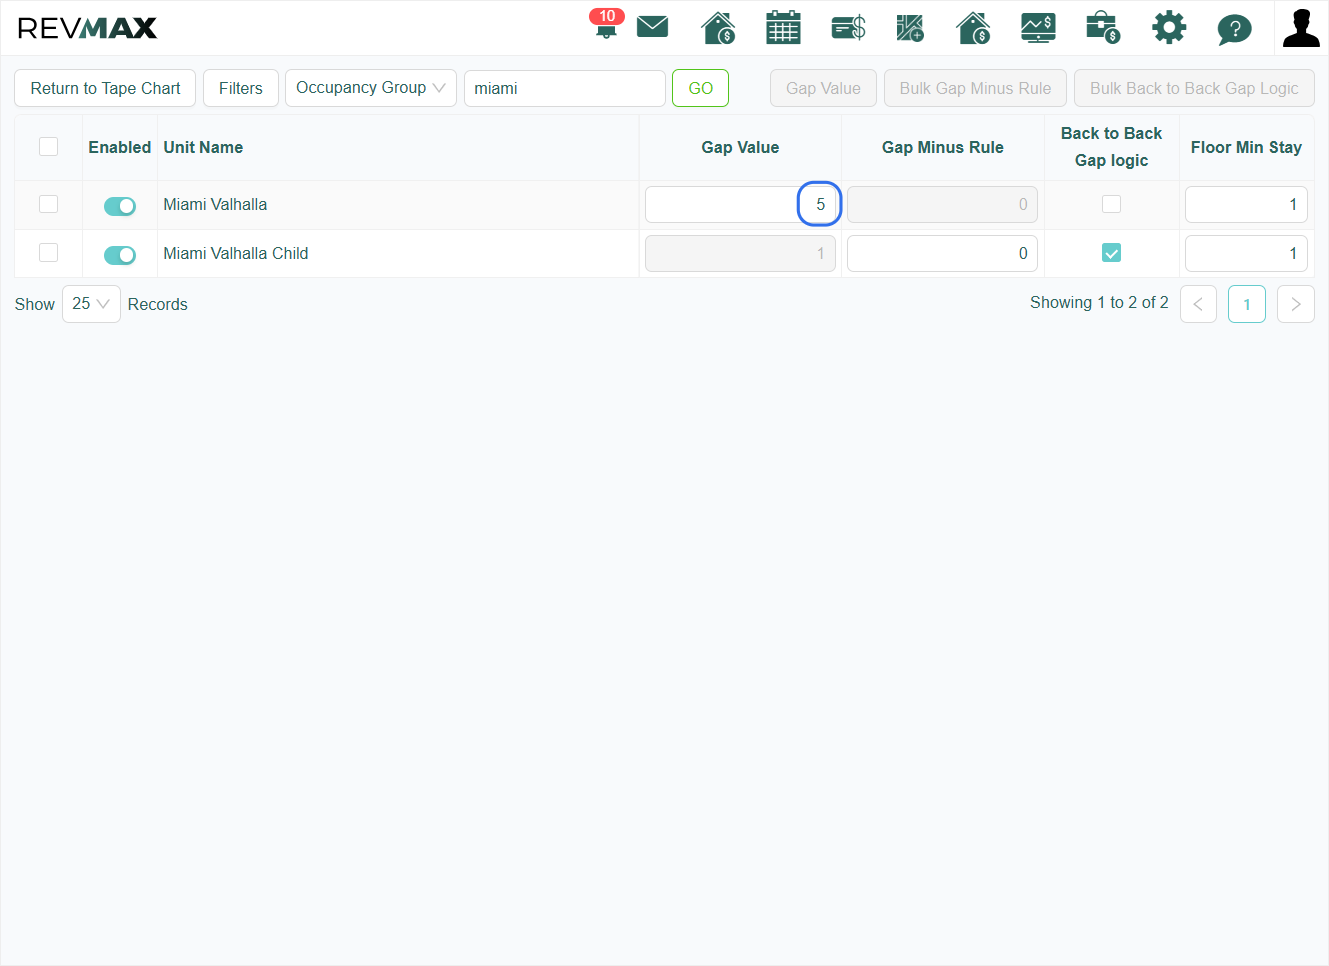Go to the previous page arrow
Screen dimensions: 1329x966
[x=1198, y=304]
